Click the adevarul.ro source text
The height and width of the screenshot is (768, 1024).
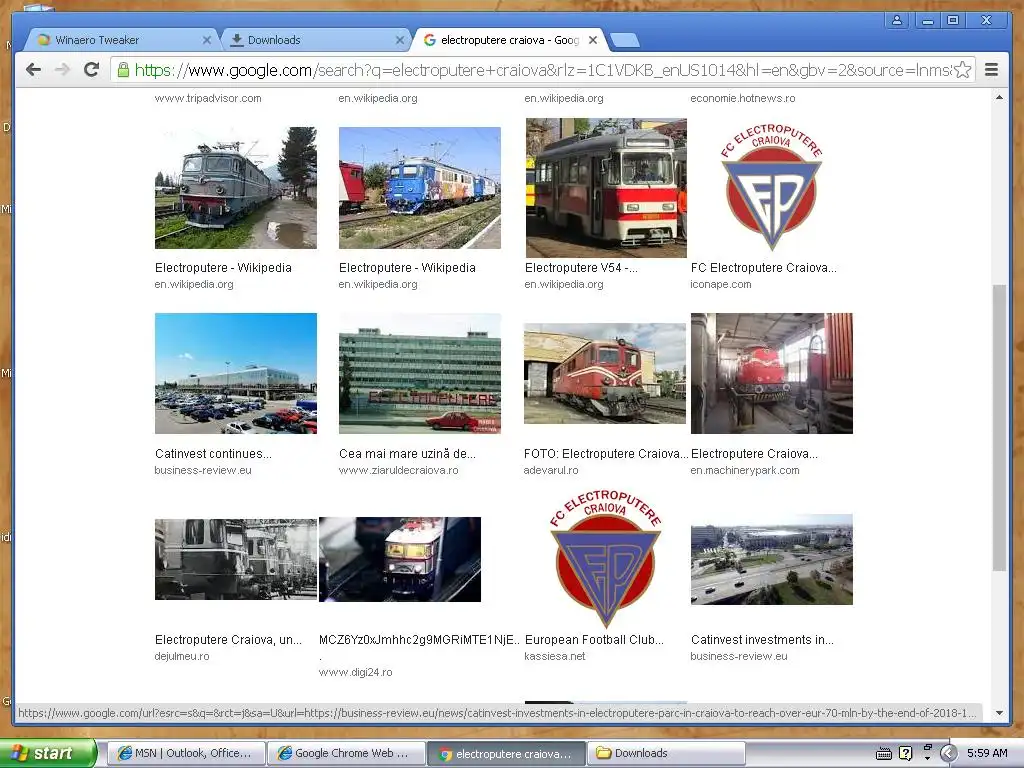pos(551,470)
